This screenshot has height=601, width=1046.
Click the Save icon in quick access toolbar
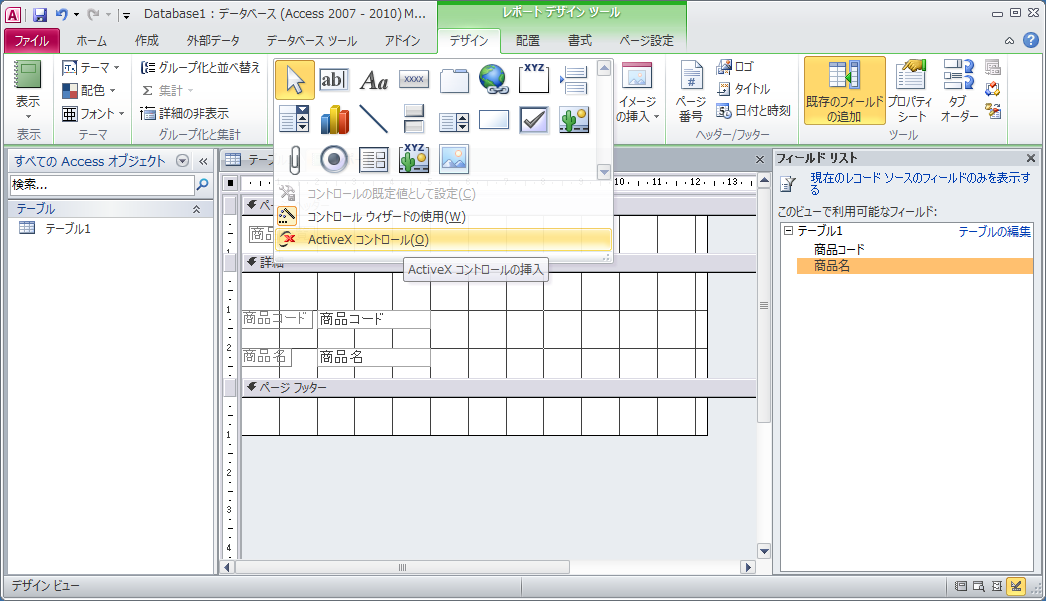coord(39,14)
